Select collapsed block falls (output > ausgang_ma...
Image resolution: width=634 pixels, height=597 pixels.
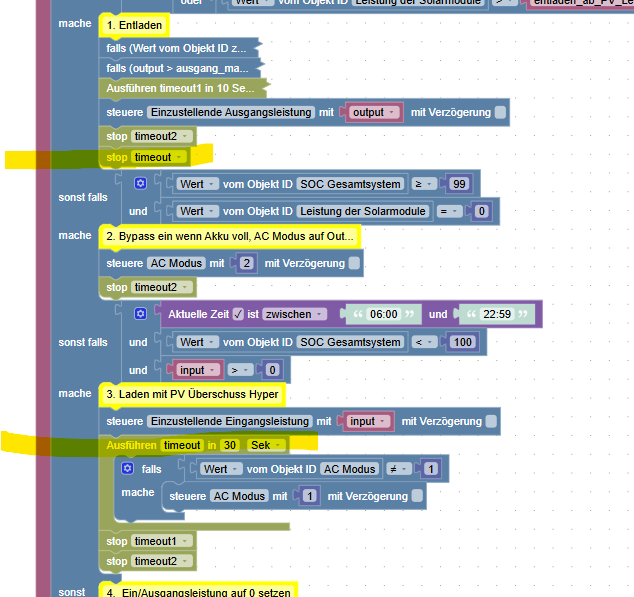pos(180,68)
